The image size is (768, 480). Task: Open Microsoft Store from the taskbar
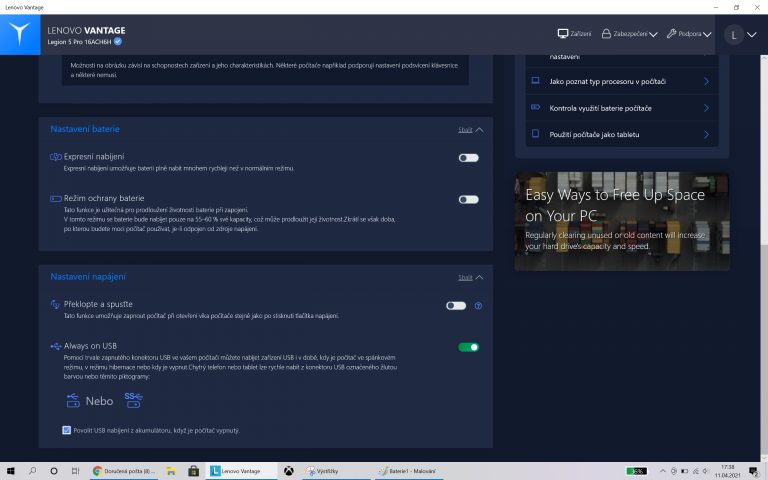(193, 470)
